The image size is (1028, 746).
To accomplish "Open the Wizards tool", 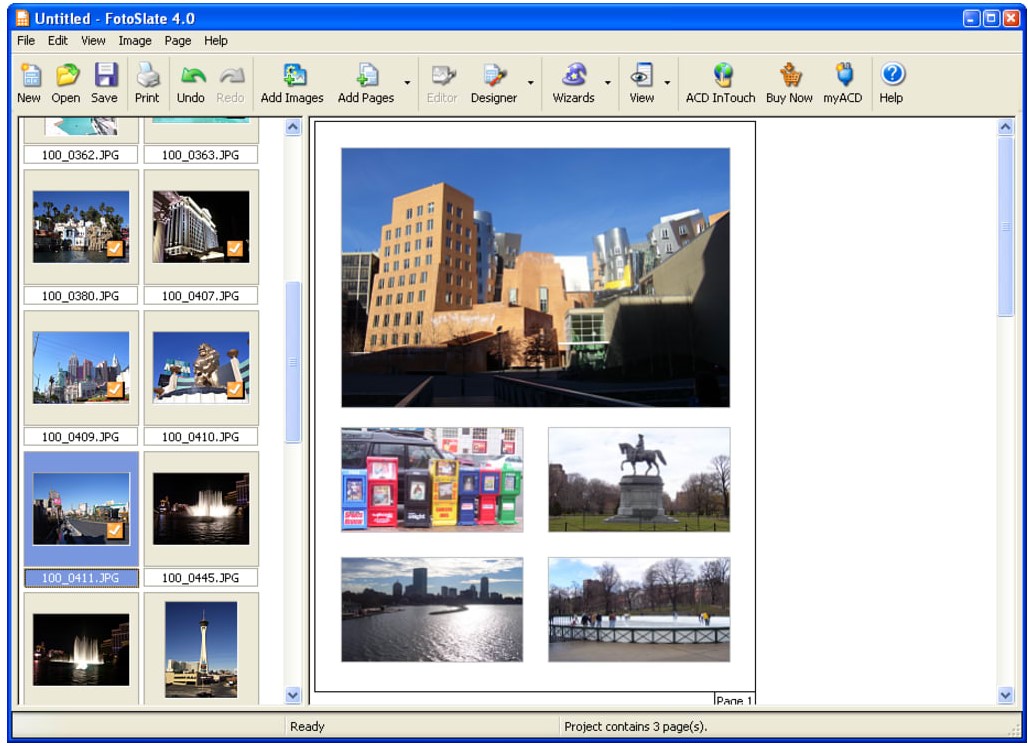I will click(x=573, y=83).
